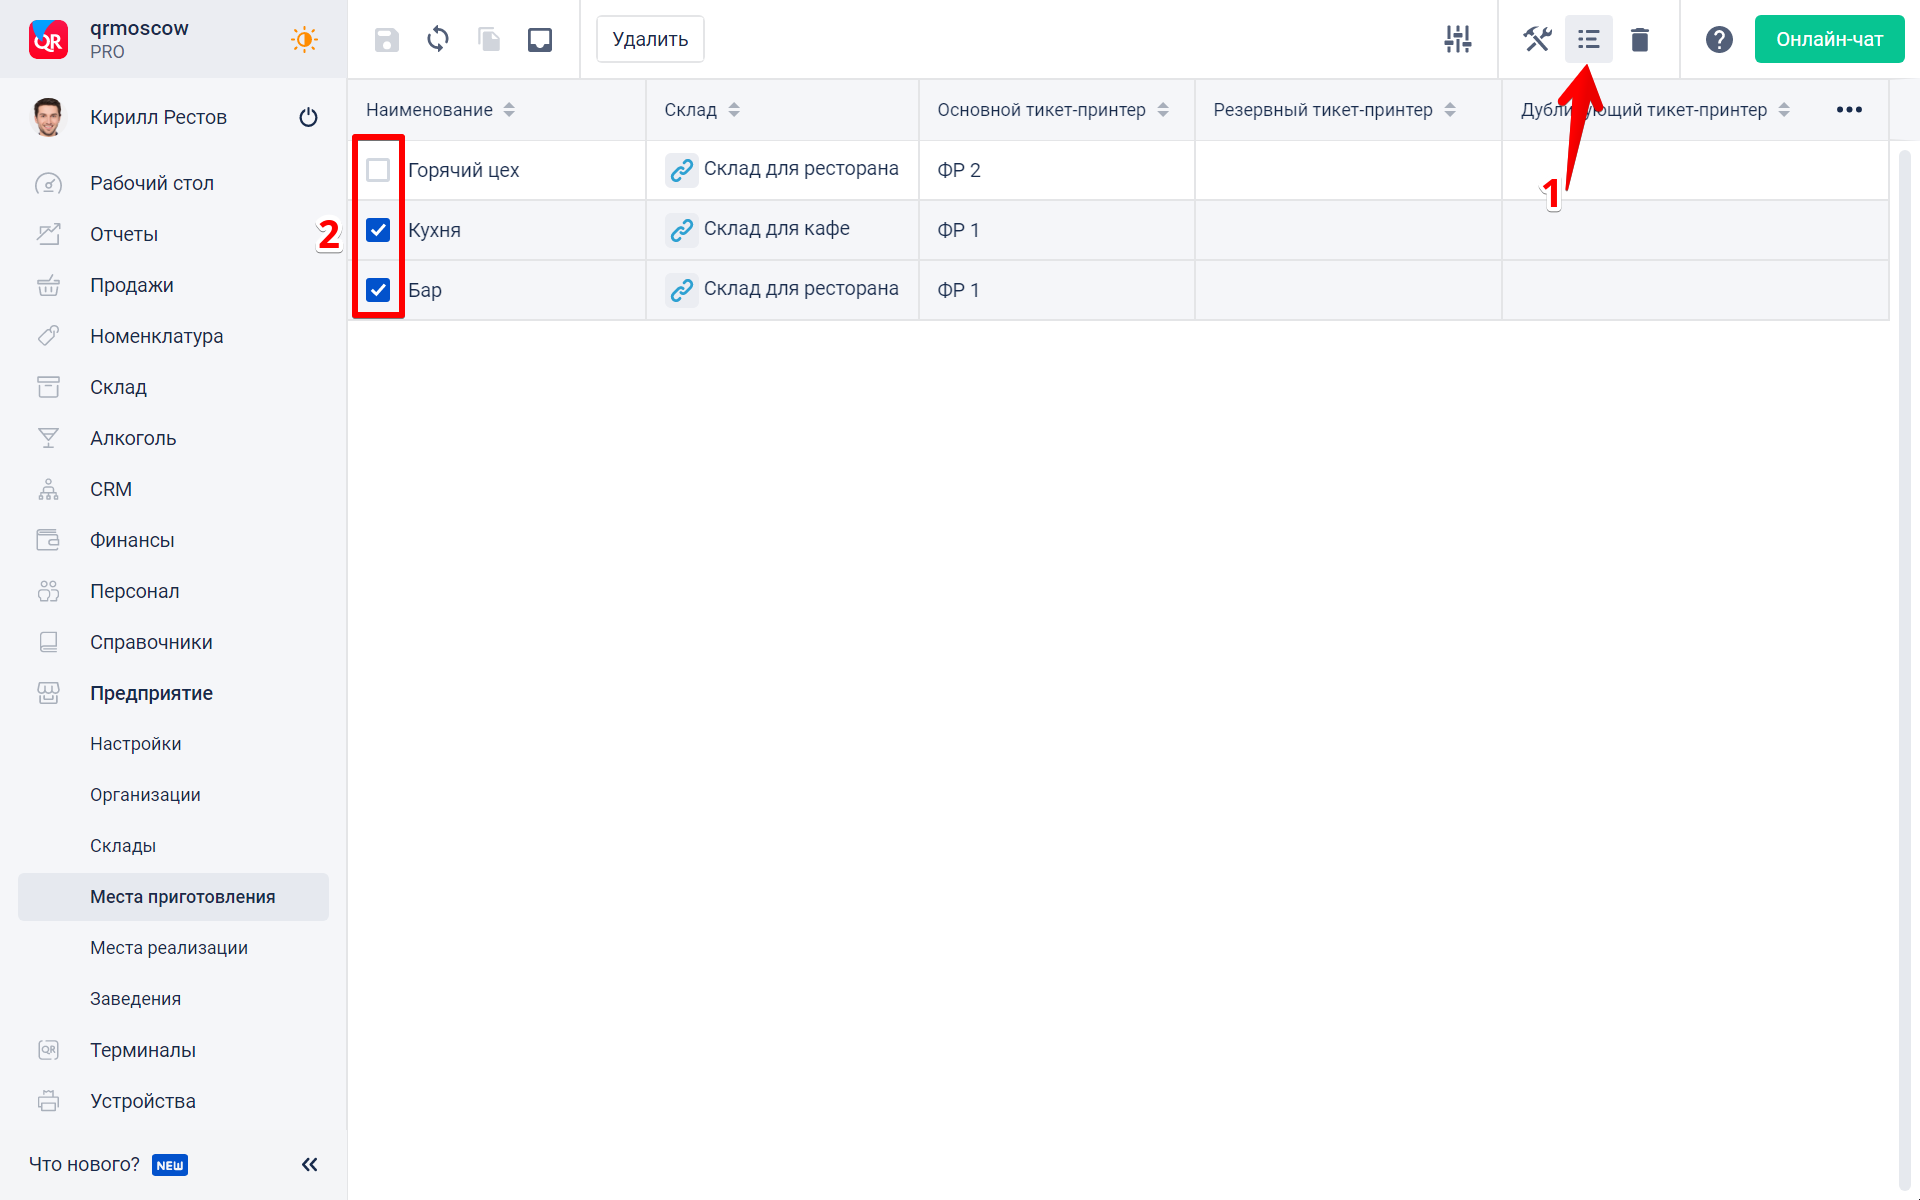Click the inbox tray icon in toolbar
Viewport: 1920px width, 1200px height.
tap(540, 40)
